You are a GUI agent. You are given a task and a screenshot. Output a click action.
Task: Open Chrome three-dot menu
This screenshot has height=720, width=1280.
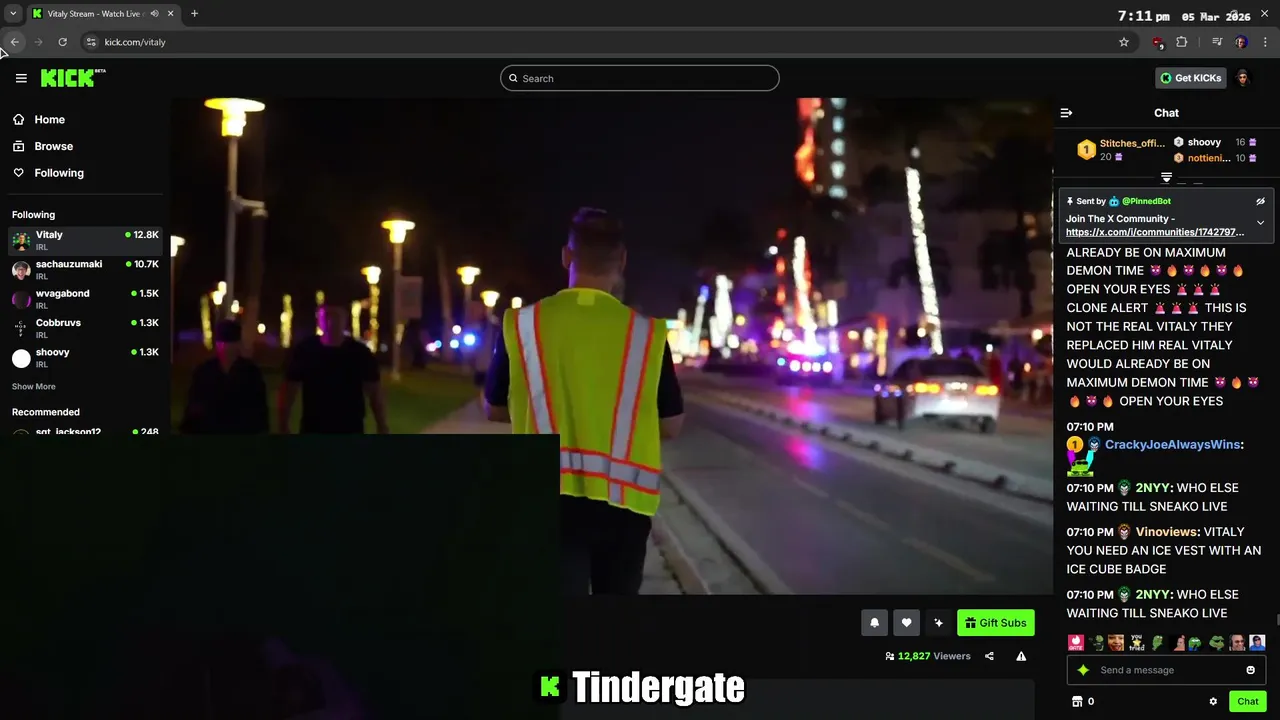point(1265,42)
